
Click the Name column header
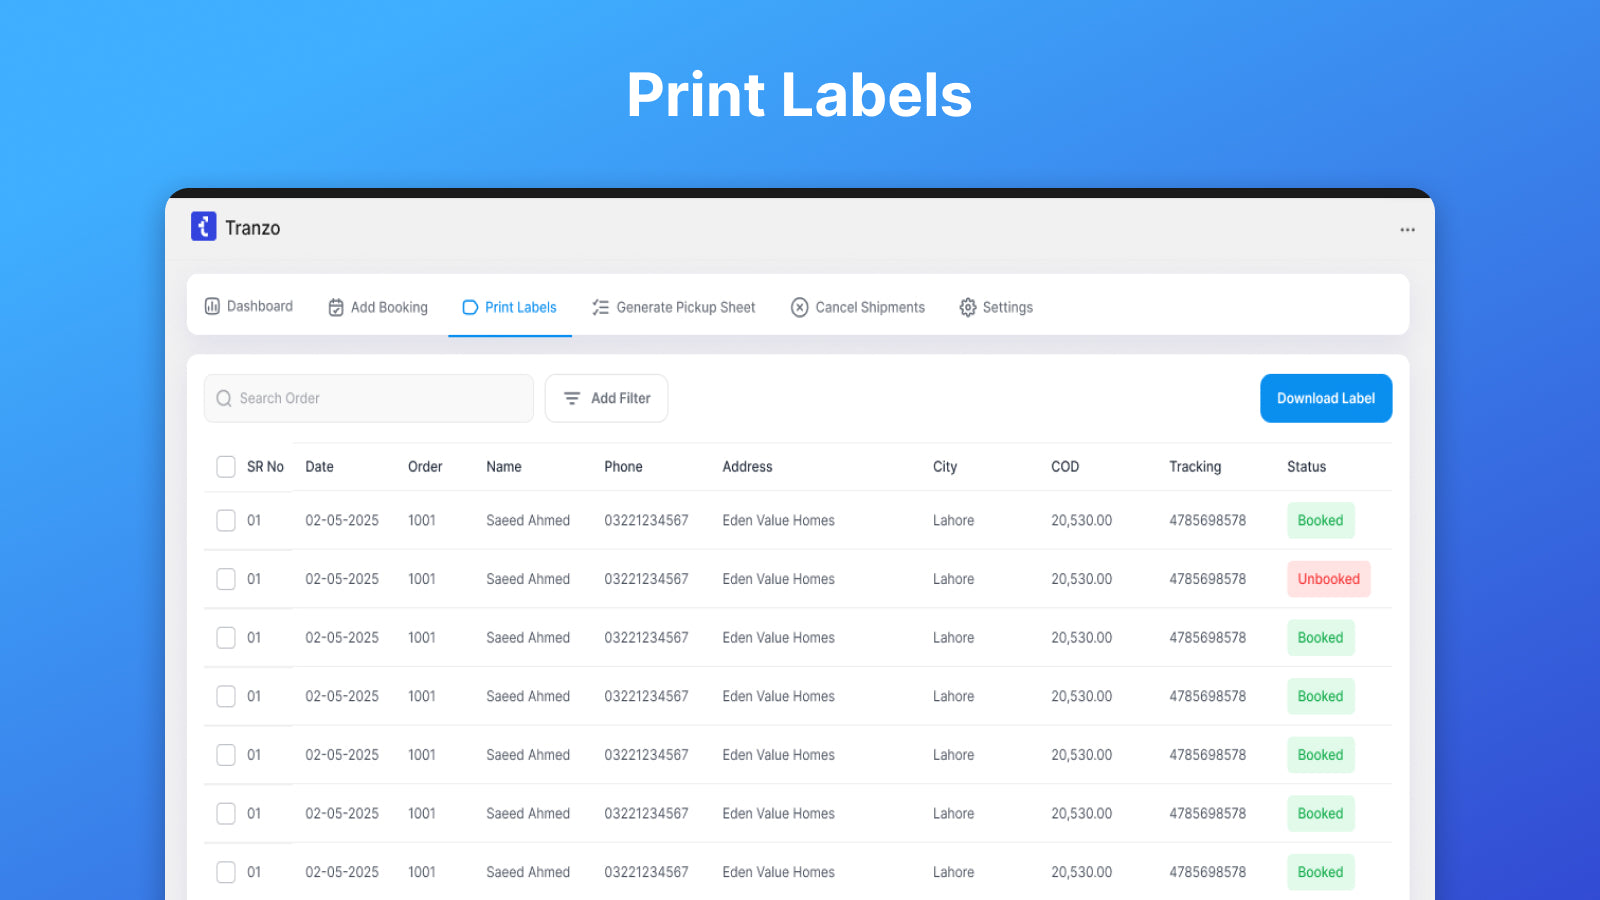504,467
